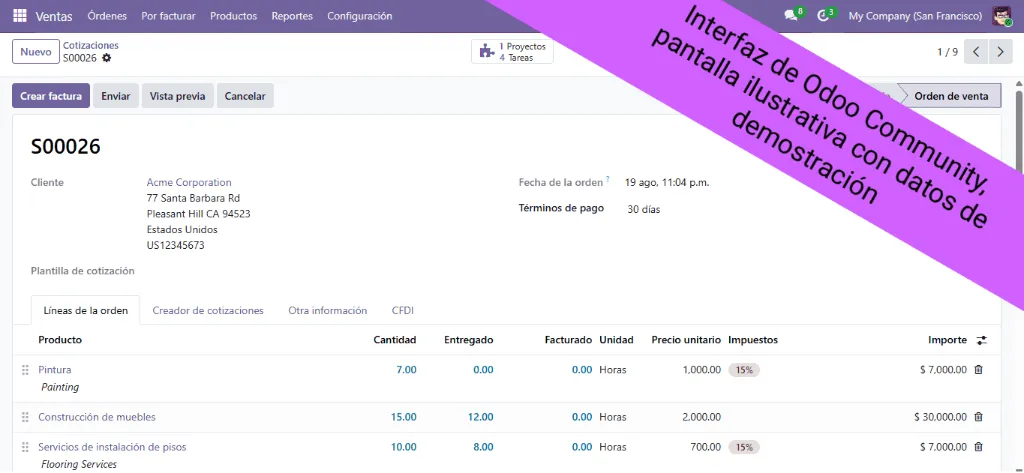Image resolution: width=1024 pixels, height=473 pixels.
Task: Delete the Construcción de muebles line
Action: tap(978, 417)
